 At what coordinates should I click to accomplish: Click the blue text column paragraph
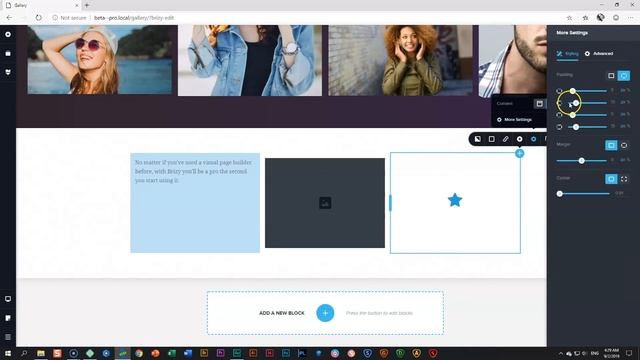(193, 171)
